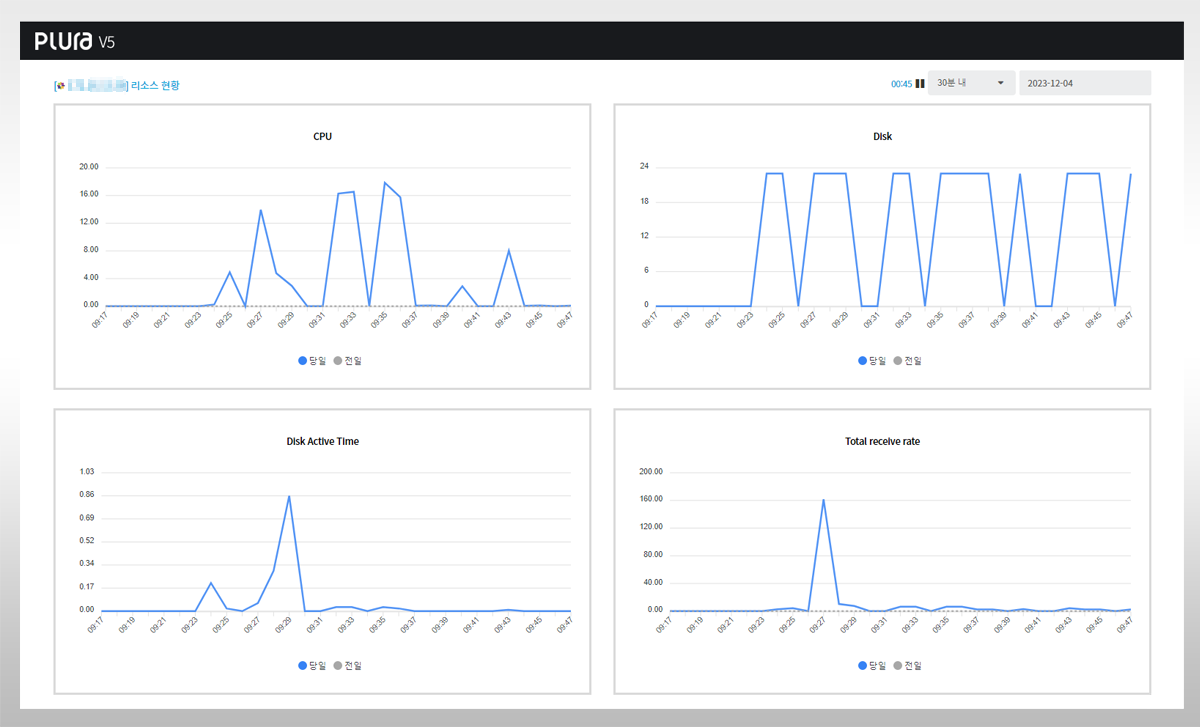
Task: Toggle 당일 legend in Total receive rate chart
Action: (874, 665)
